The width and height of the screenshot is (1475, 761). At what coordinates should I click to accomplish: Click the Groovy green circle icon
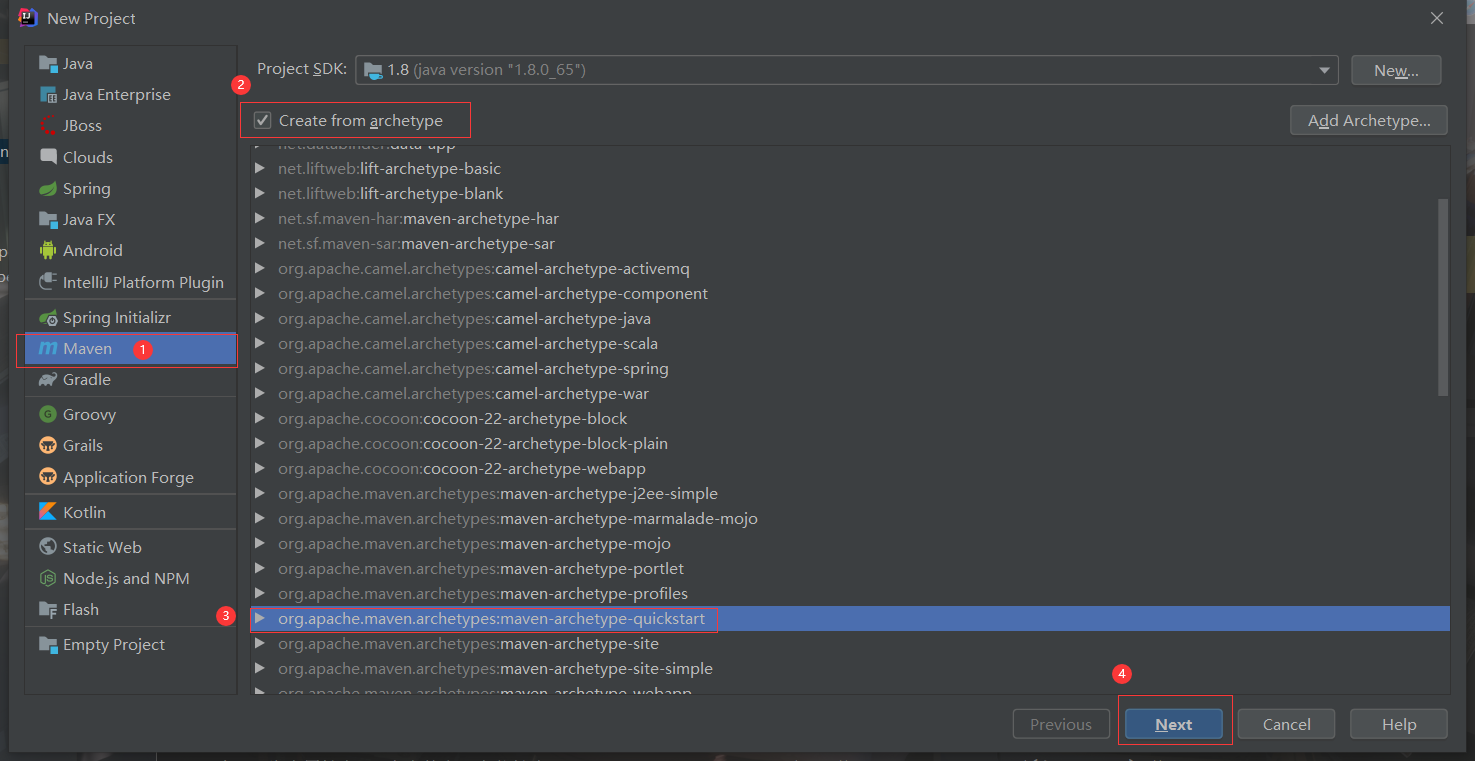coord(48,414)
